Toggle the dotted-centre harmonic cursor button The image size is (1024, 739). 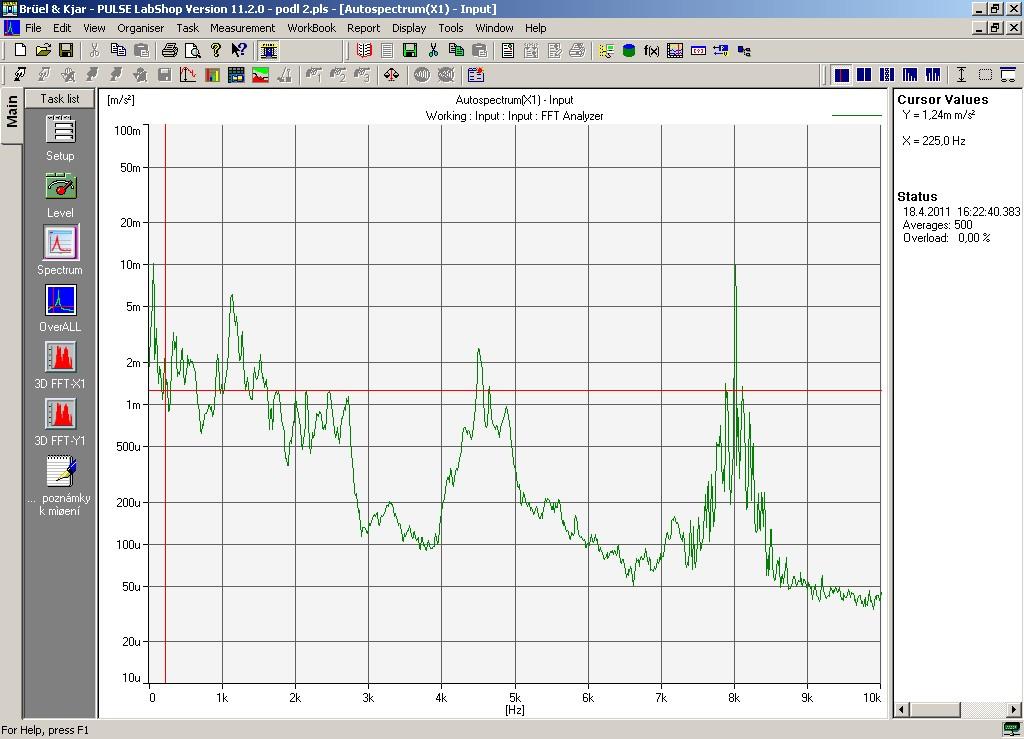tap(887, 75)
